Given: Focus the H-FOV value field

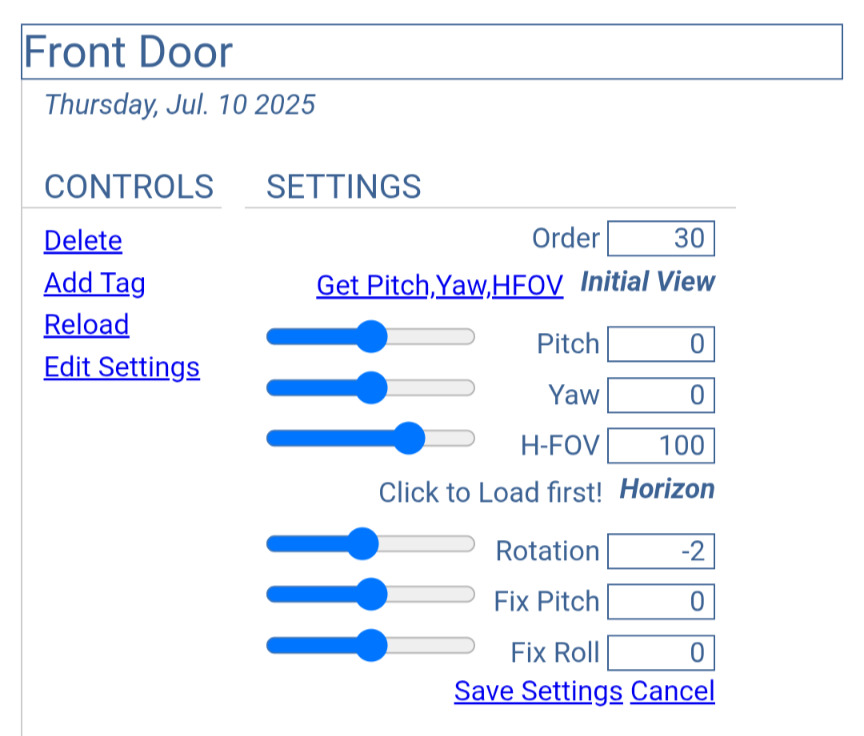Looking at the screenshot, I should pos(661,446).
